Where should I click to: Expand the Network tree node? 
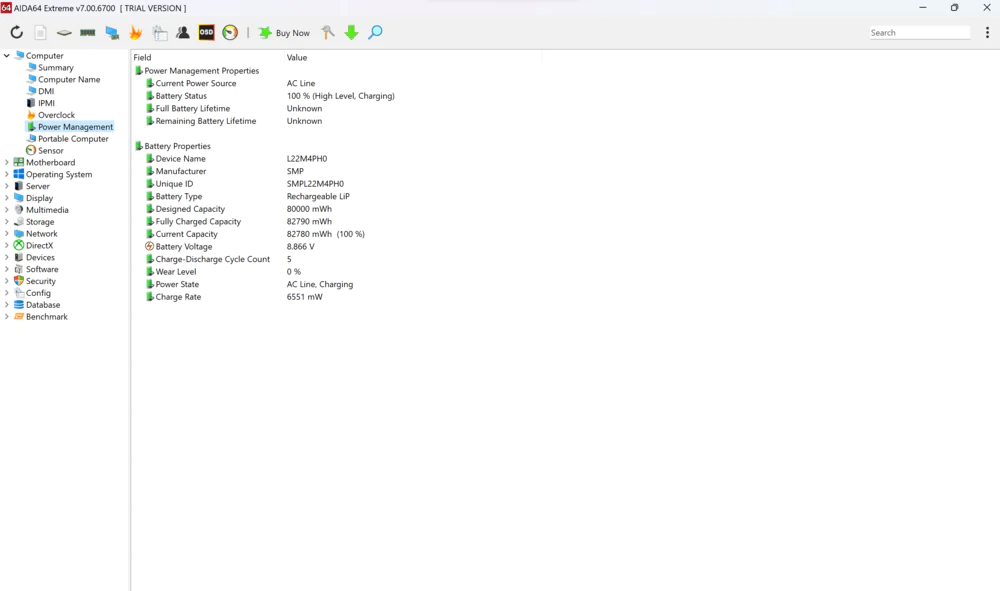(x=7, y=234)
